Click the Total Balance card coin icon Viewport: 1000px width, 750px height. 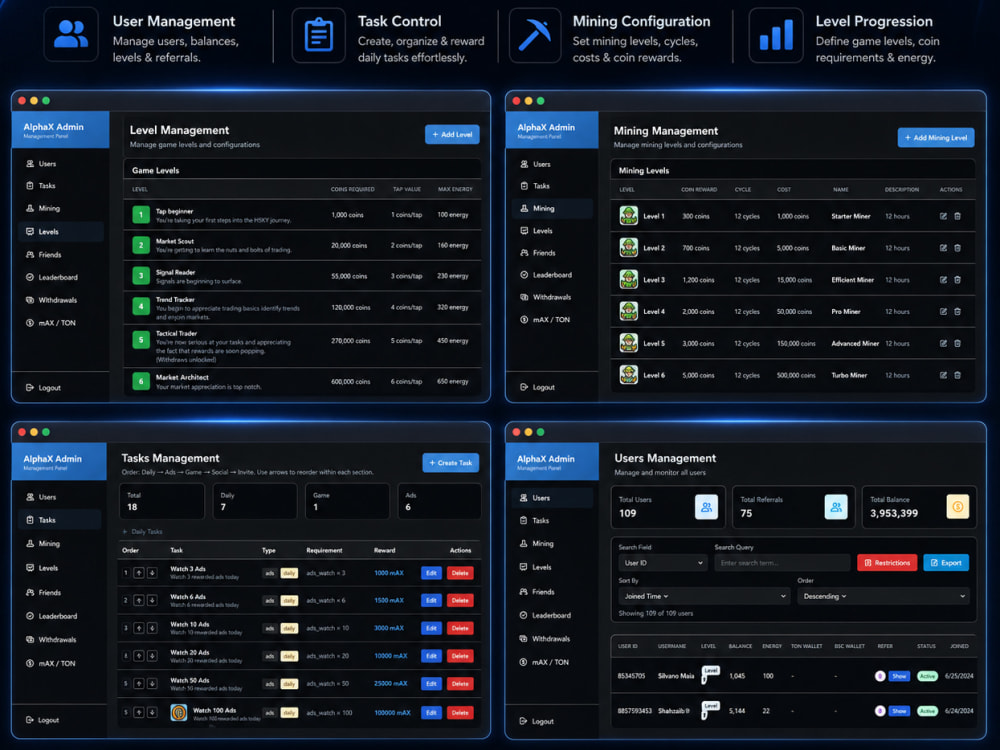click(958, 506)
